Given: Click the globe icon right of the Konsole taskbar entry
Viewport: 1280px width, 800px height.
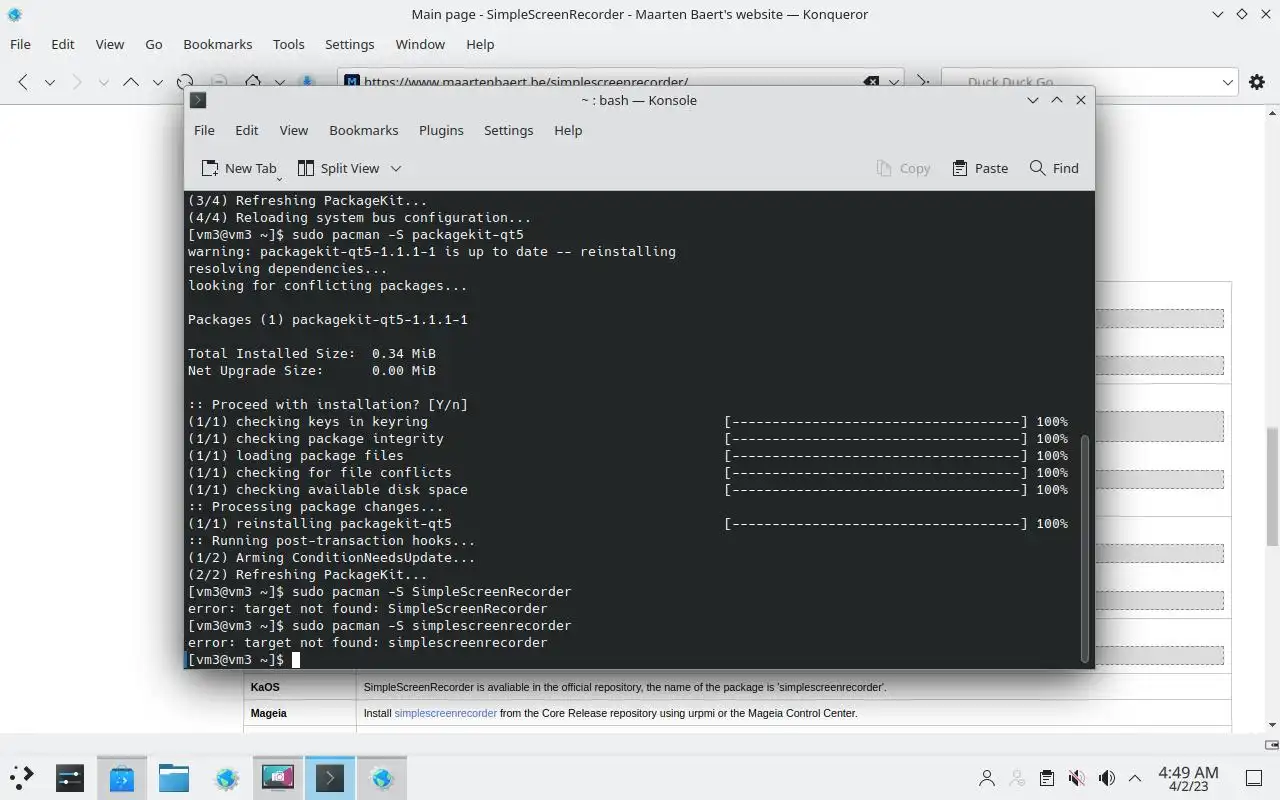Looking at the screenshot, I should [382, 777].
